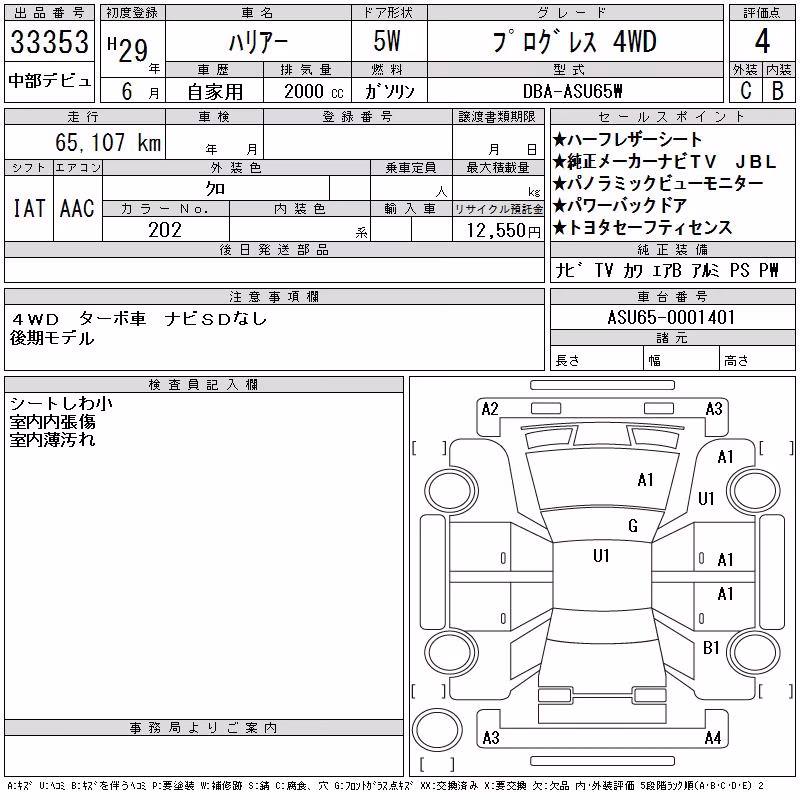Click 中部デビュー auction label
The width and height of the screenshot is (800, 800).
49,81
